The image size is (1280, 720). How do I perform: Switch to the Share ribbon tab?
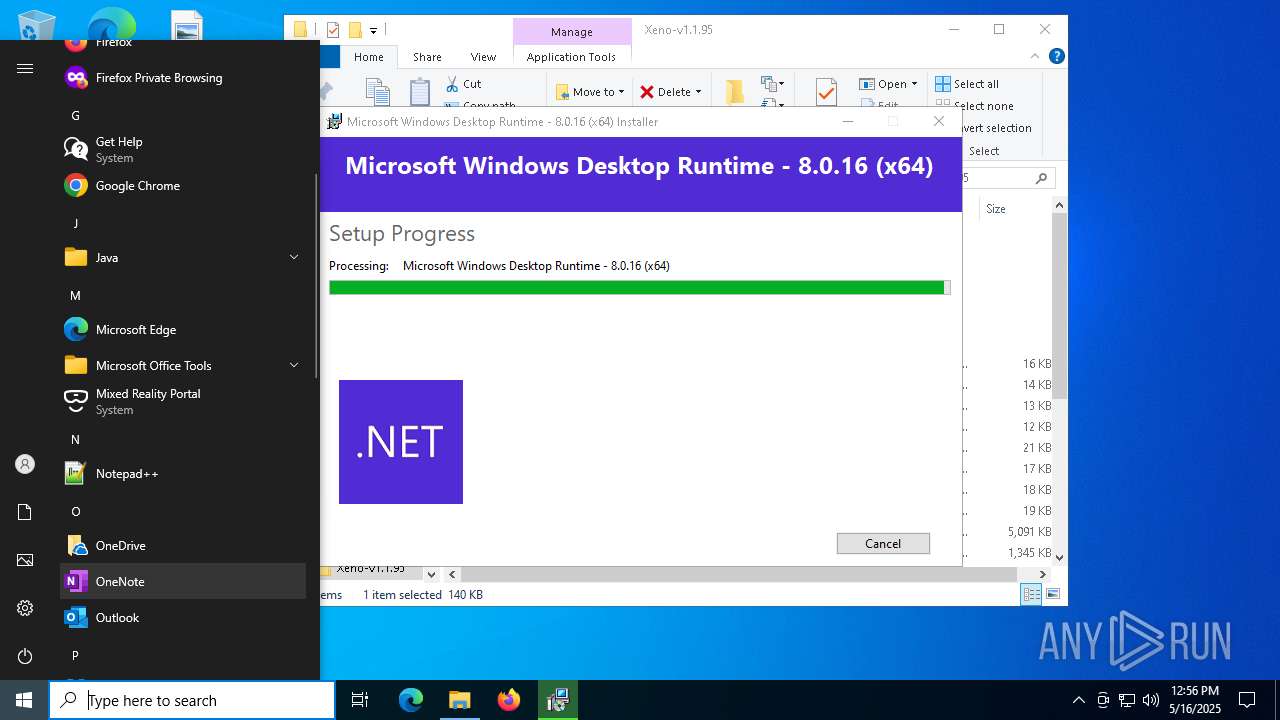pyautogui.click(x=427, y=57)
